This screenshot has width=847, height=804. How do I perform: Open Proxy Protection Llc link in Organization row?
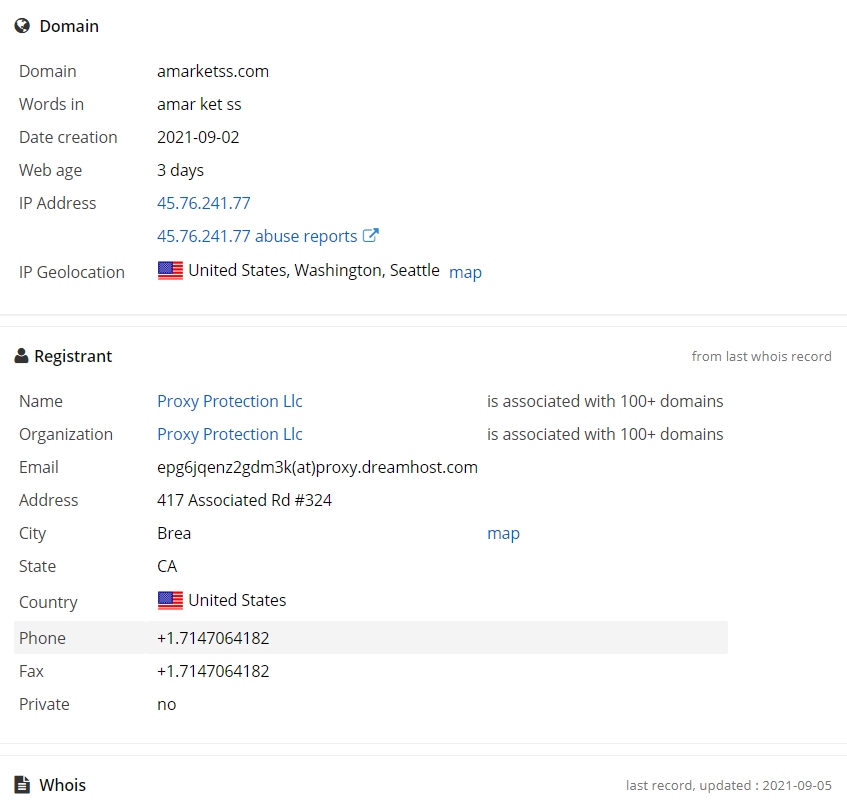click(230, 434)
